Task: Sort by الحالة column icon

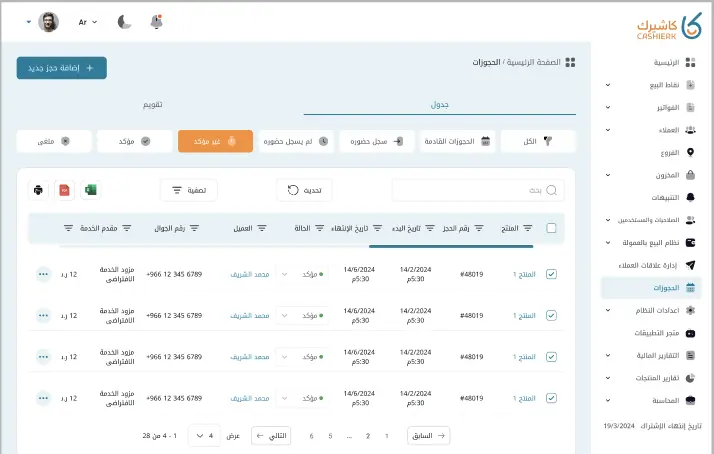Action: (x=320, y=228)
